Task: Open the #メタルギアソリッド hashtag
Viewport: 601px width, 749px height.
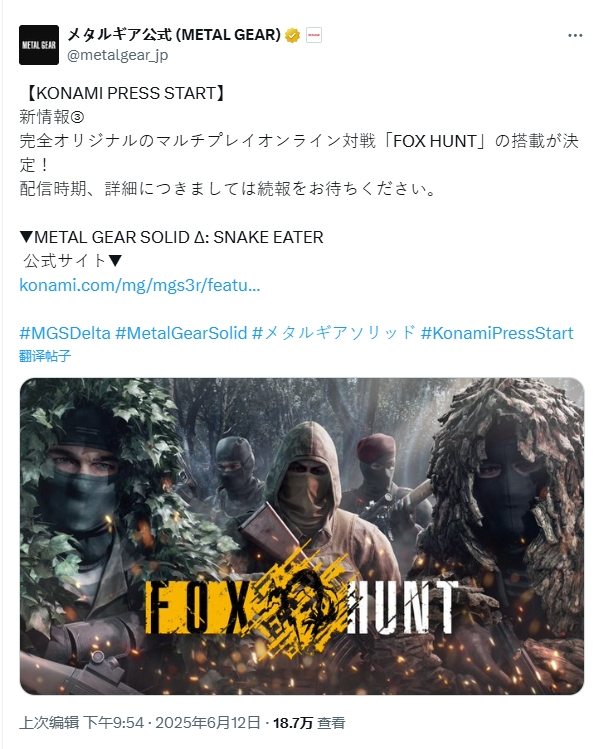Action: (333, 333)
